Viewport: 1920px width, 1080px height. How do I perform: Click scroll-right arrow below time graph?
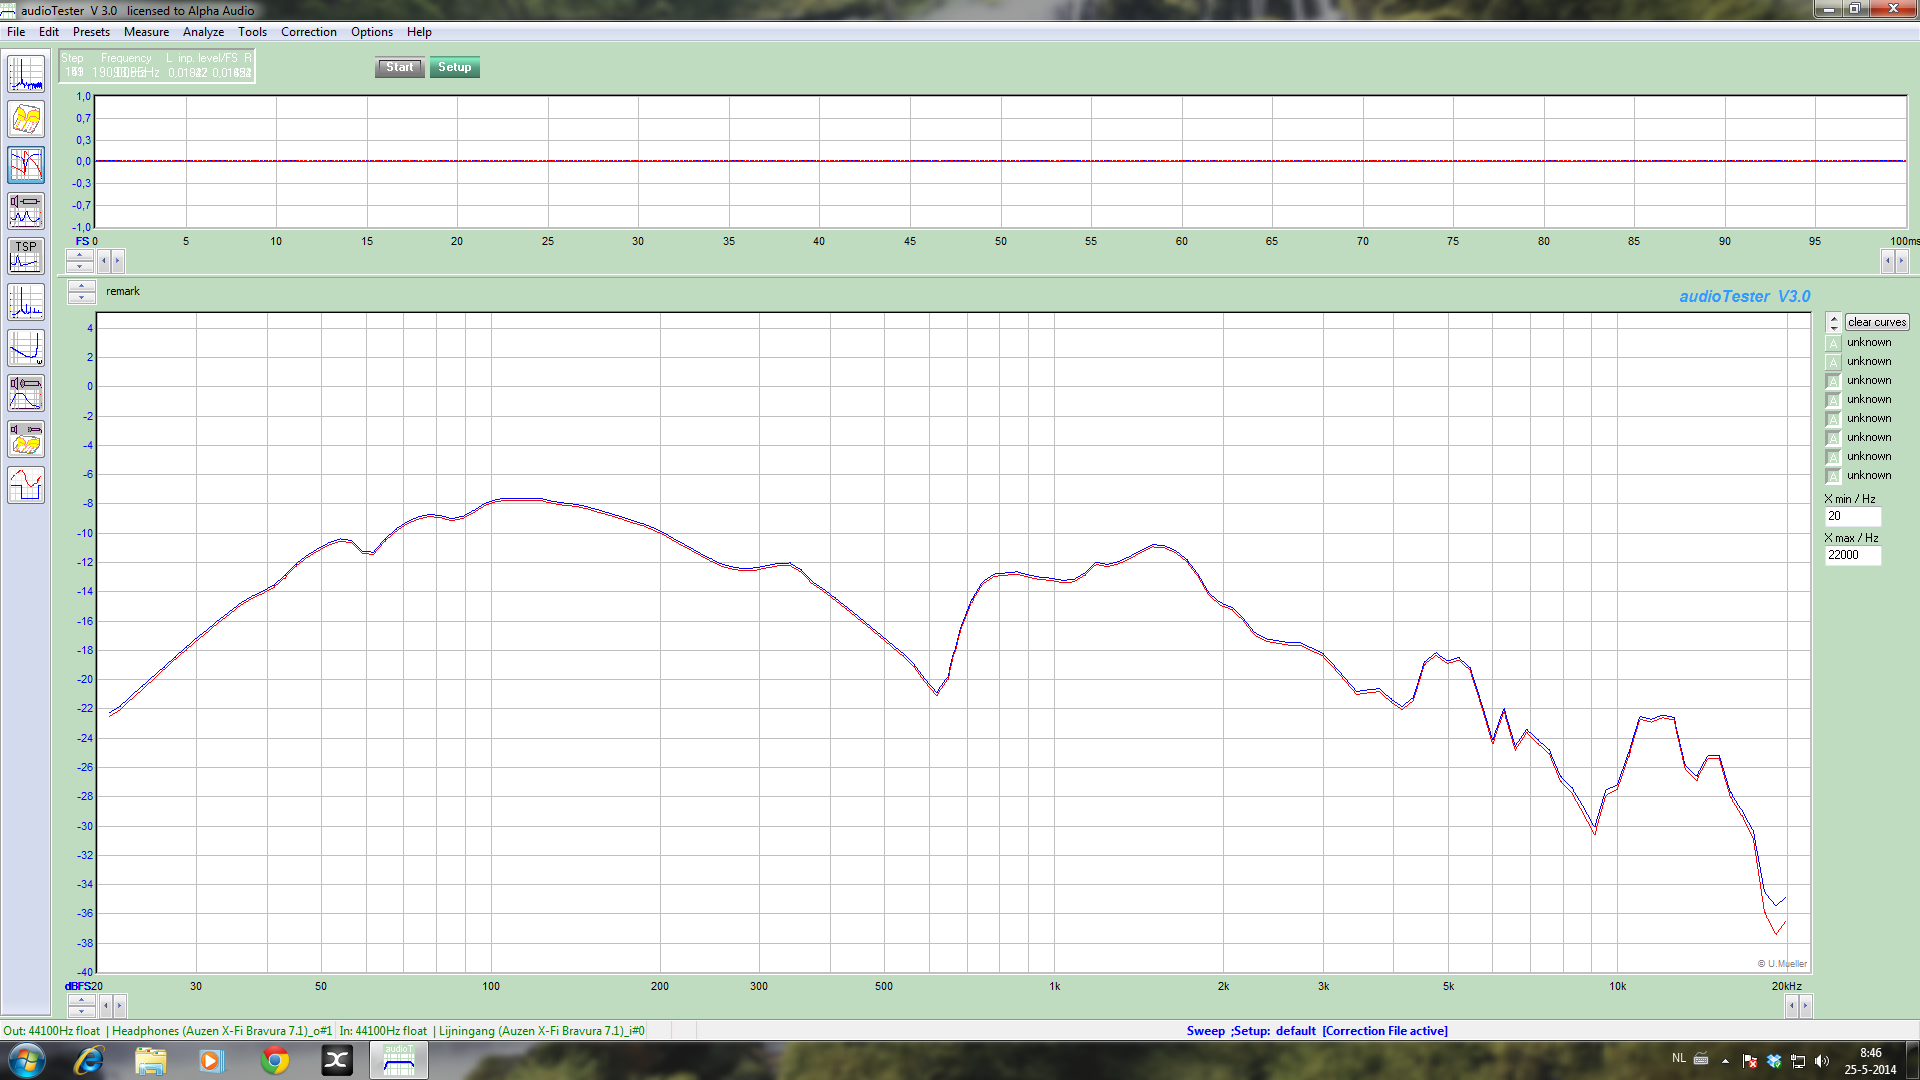coord(1901,261)
